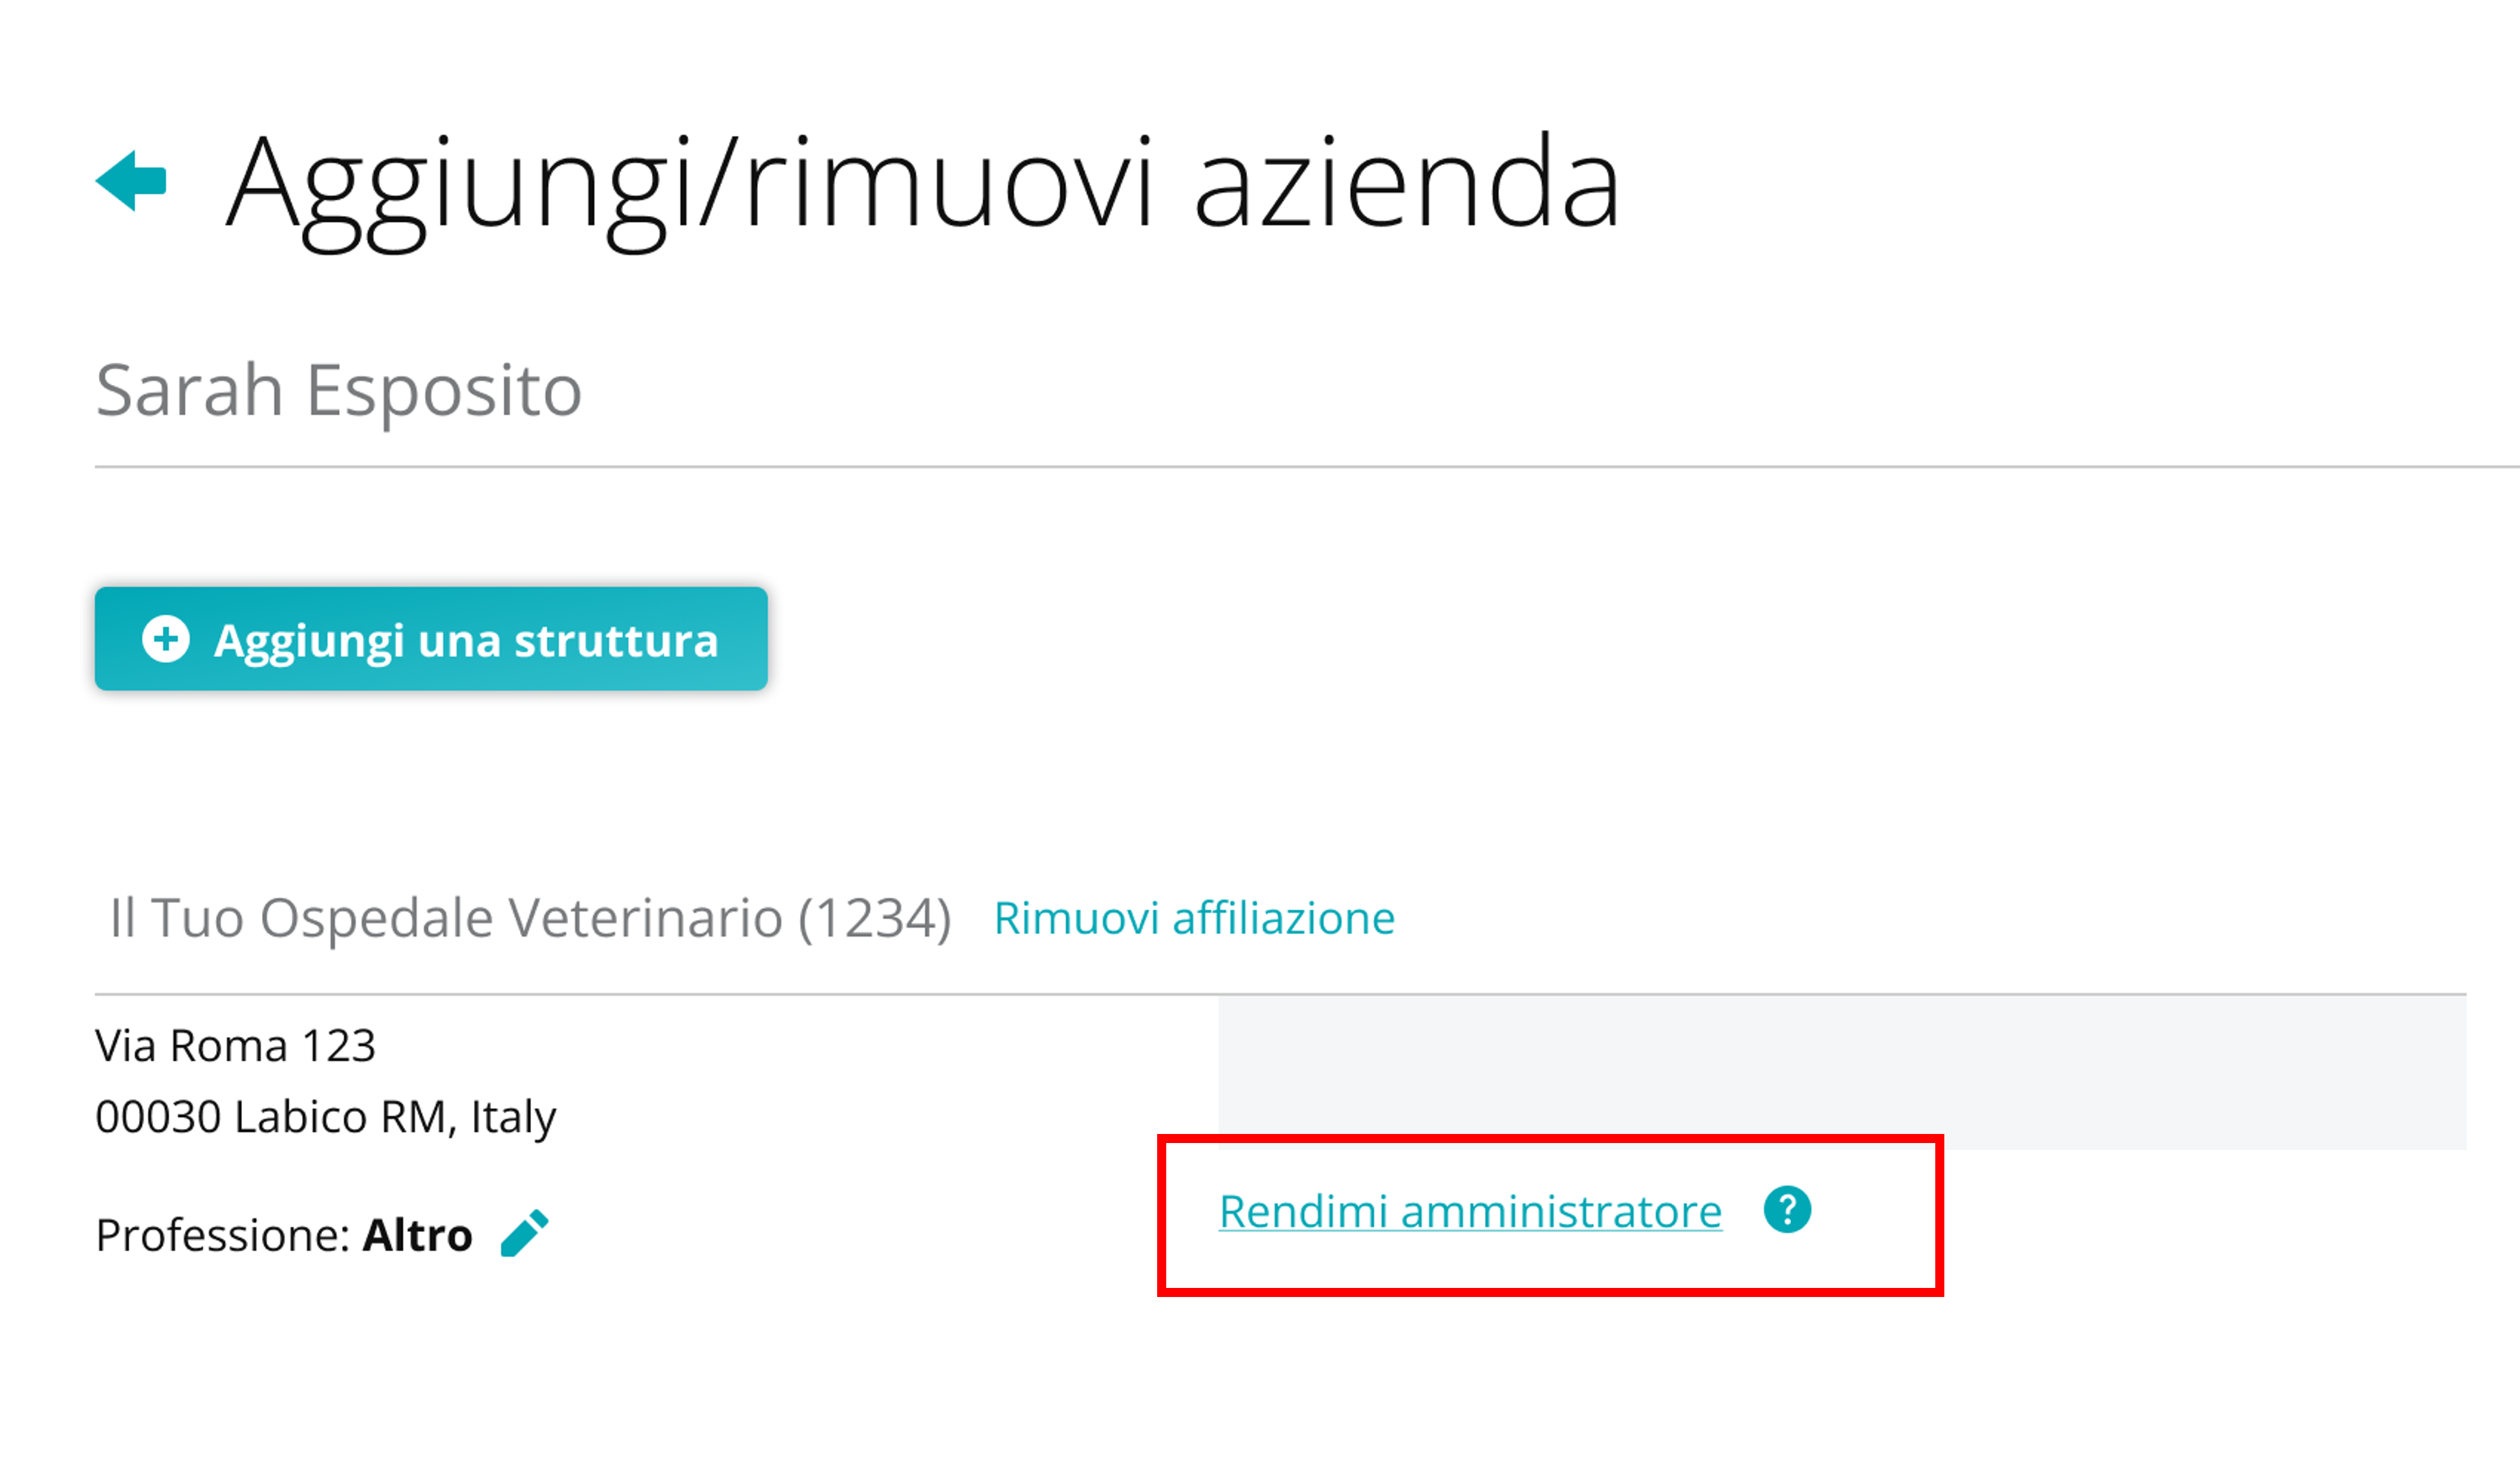Edit profession with the pencil icon
Image resolution: width=2520 pixels, height=1482 pixels.
524,1233
